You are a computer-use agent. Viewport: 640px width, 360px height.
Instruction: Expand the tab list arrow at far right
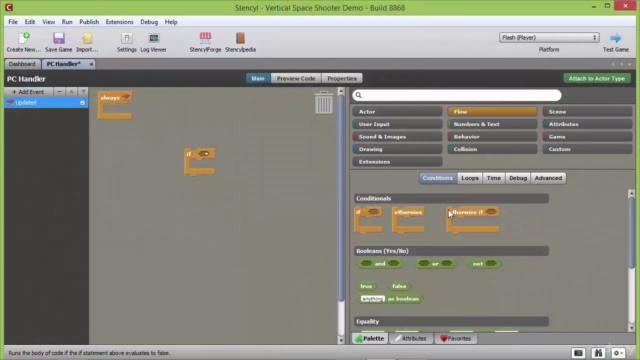coord(630,64)
